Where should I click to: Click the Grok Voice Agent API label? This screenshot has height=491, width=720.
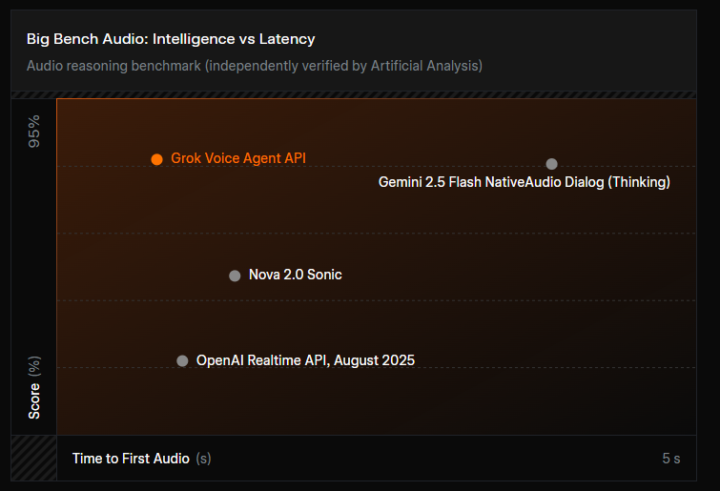(238, 158)
